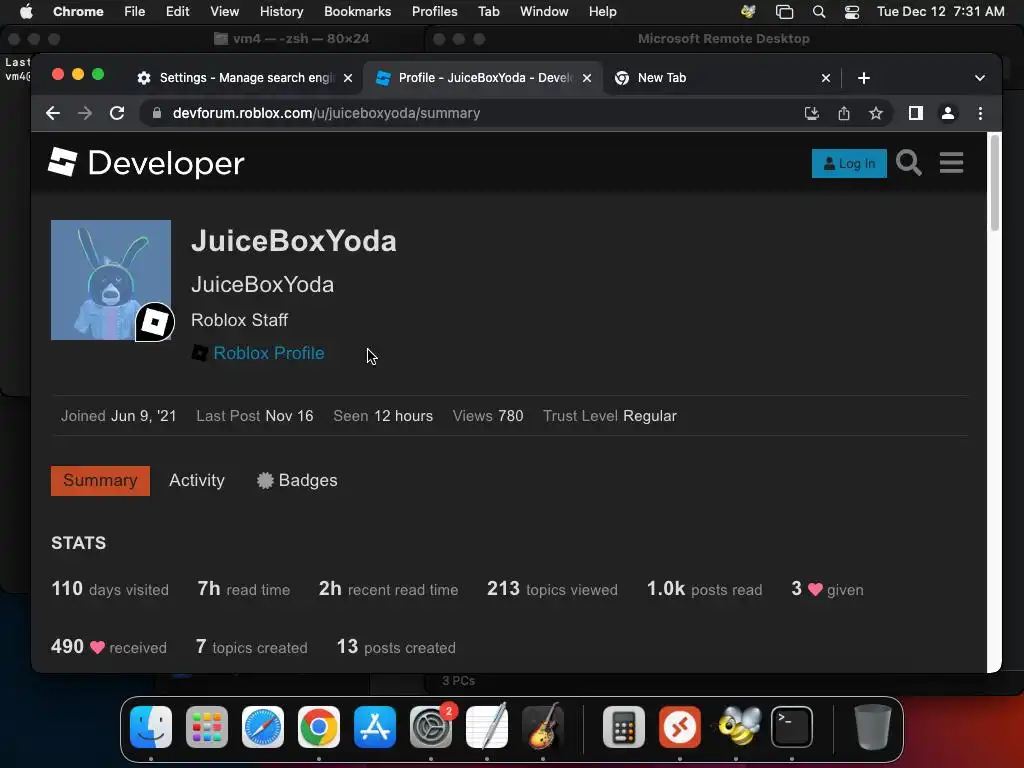
Task: Select the Profile - JuiceBoxYoda tab
Action: click(482, 78)
